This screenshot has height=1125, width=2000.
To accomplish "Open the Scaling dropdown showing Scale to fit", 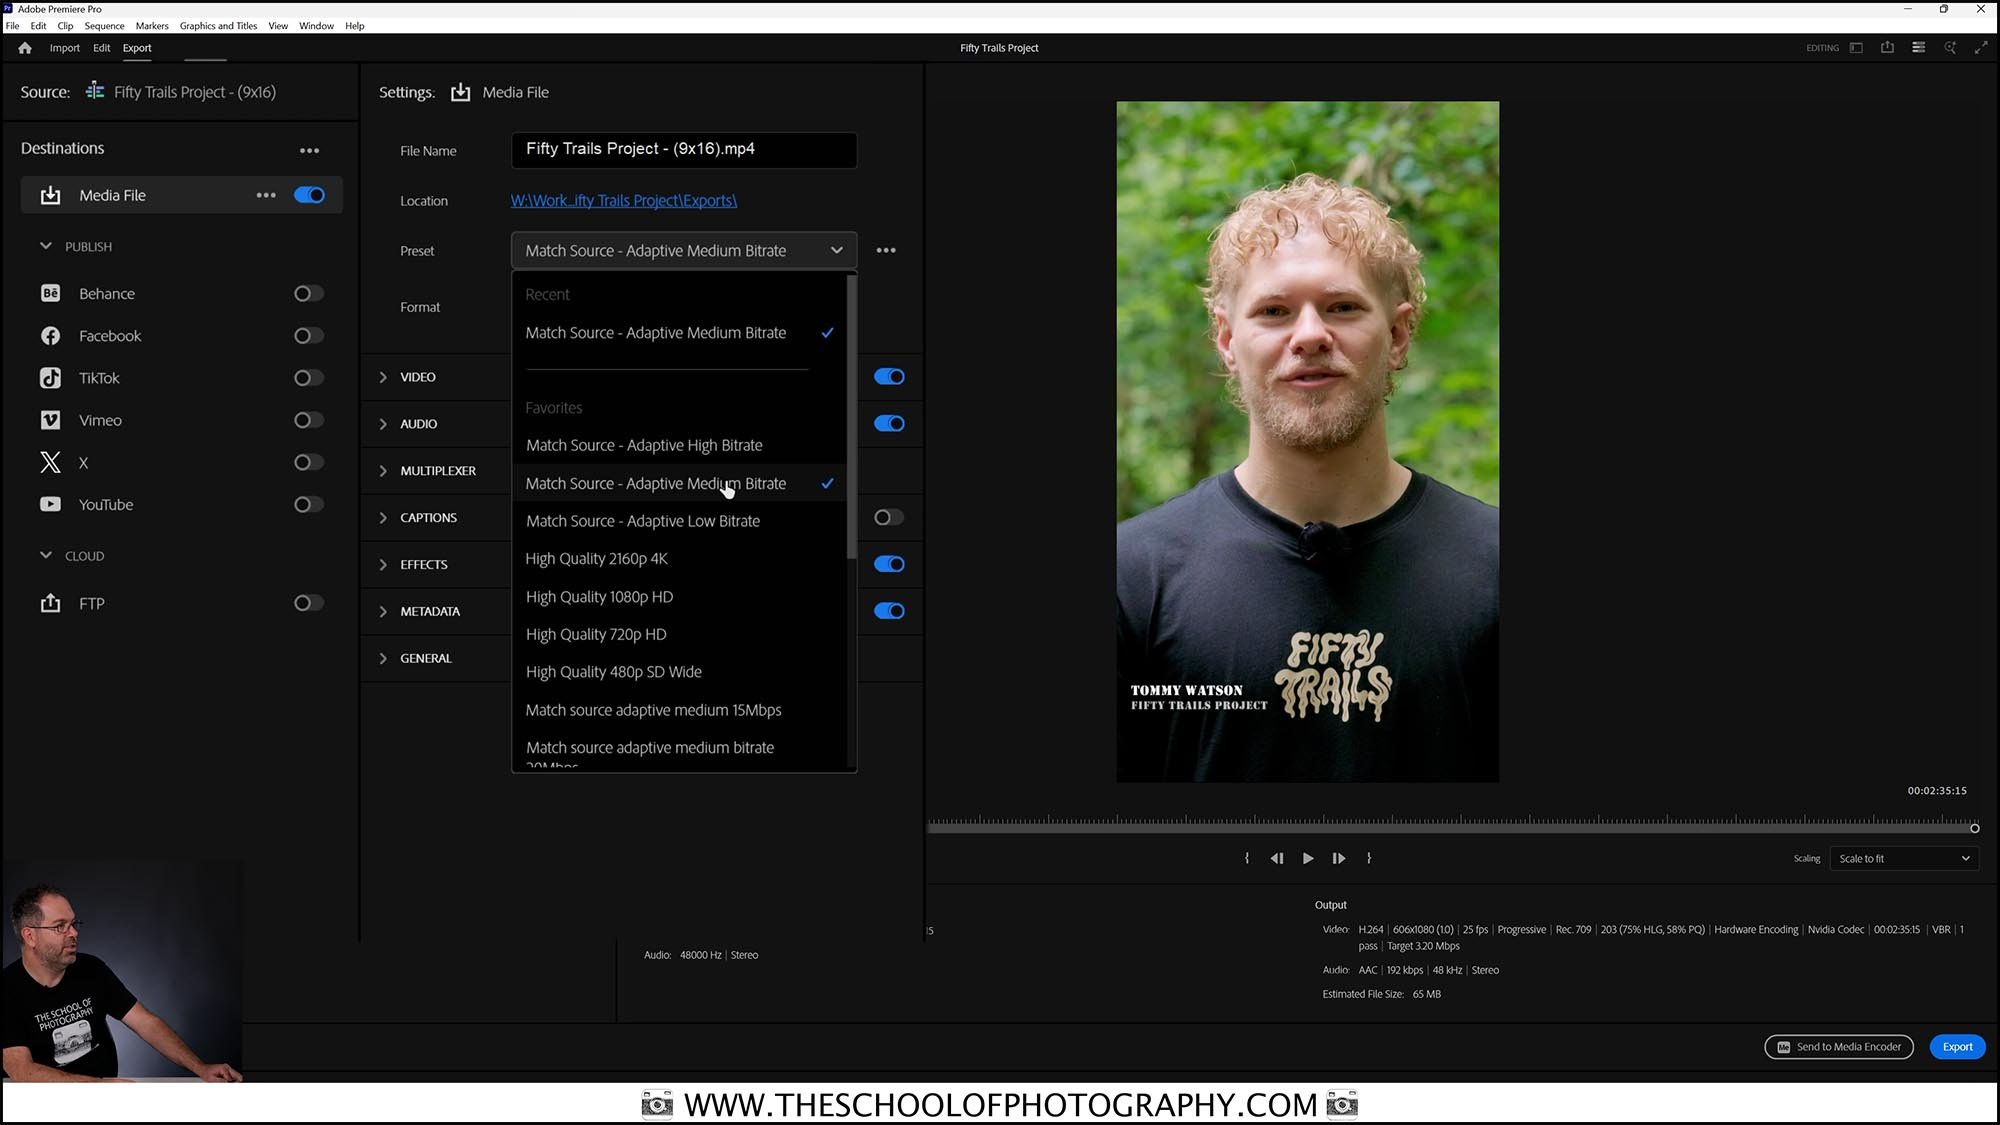I will [1903, 858].
